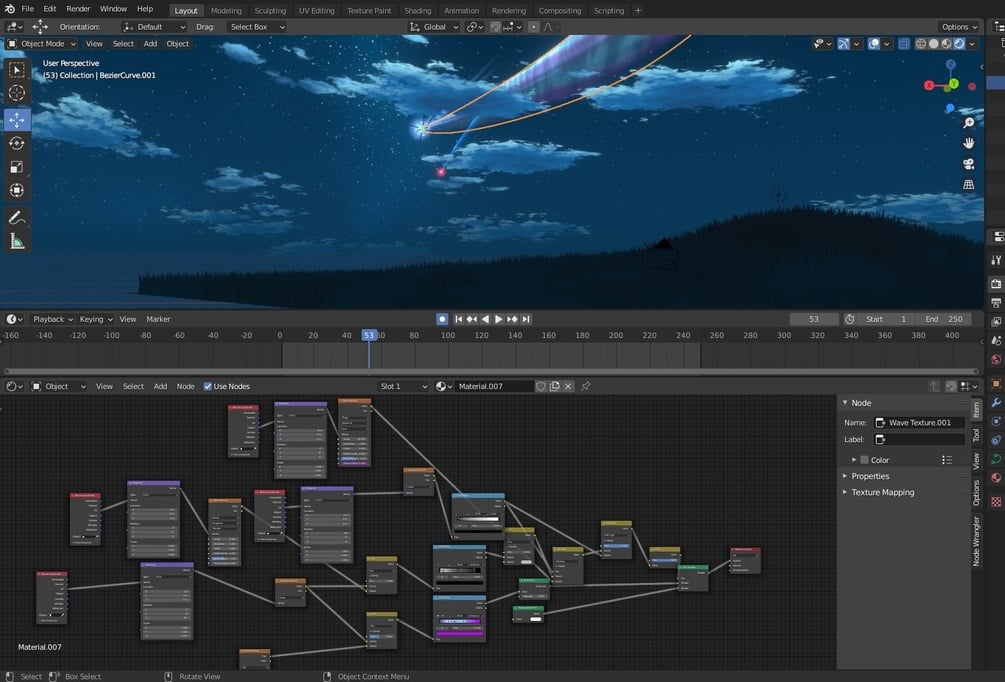Click the Blender logo icon
This screenshot has width=1005, height=682.
(10, 9)
